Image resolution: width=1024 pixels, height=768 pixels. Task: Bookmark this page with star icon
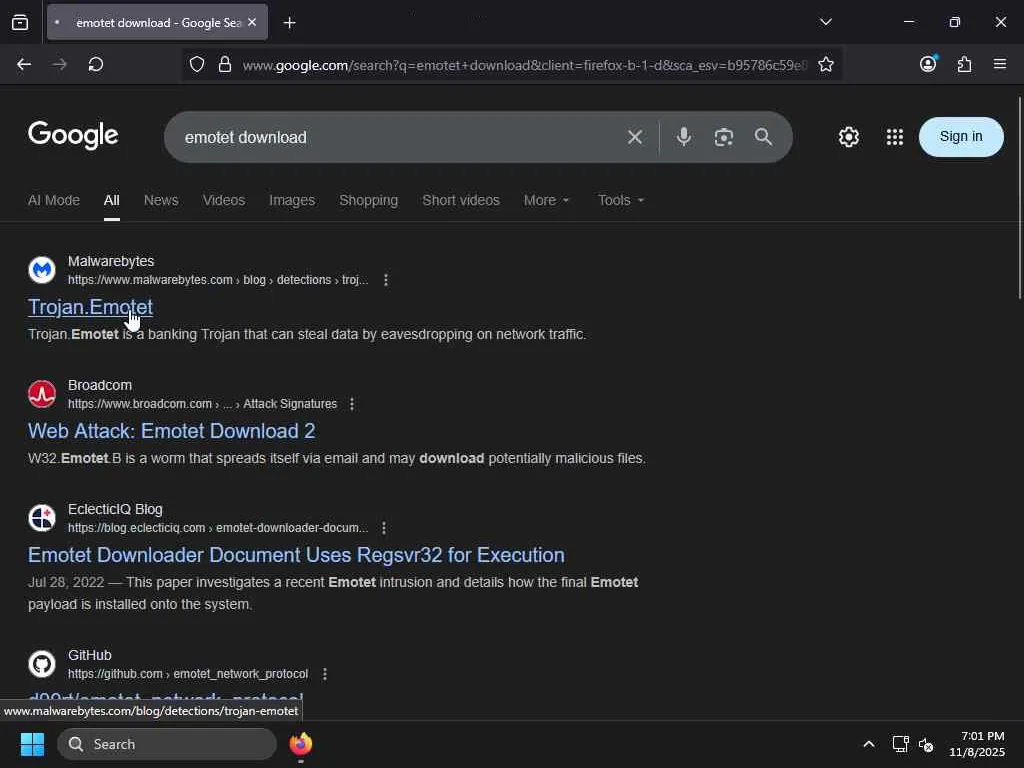coord(825,64)
